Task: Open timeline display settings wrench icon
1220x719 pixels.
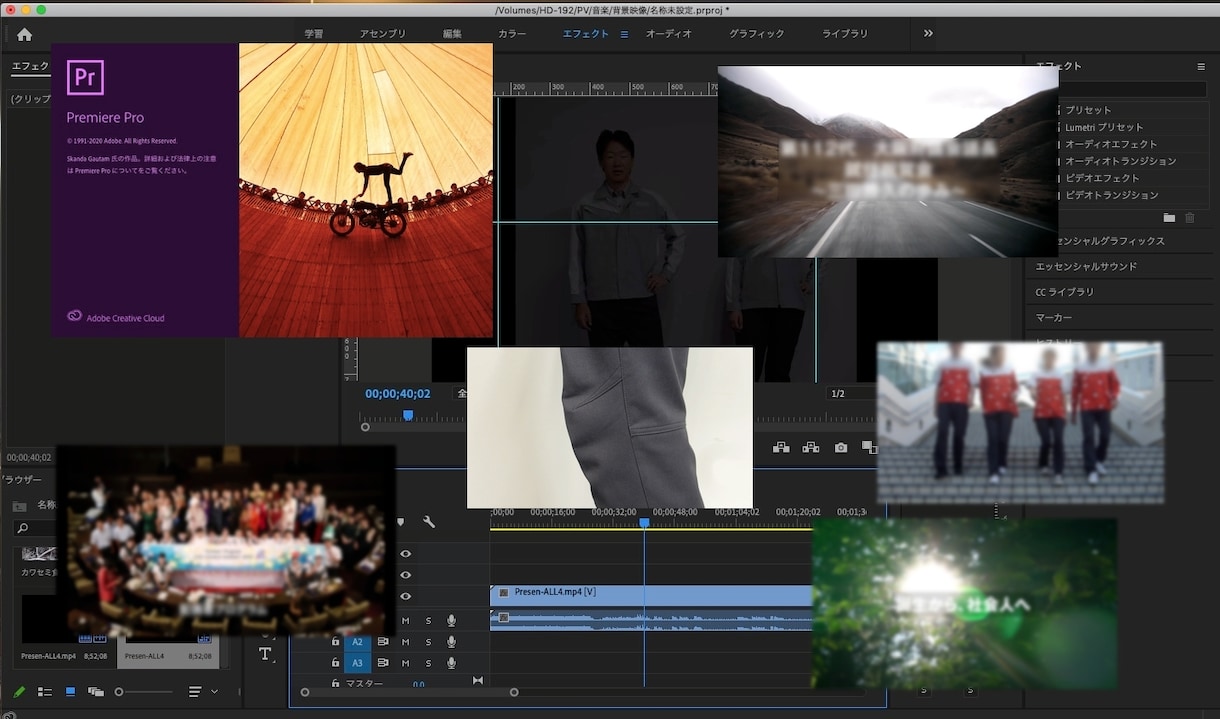Action: coord(429,522)
